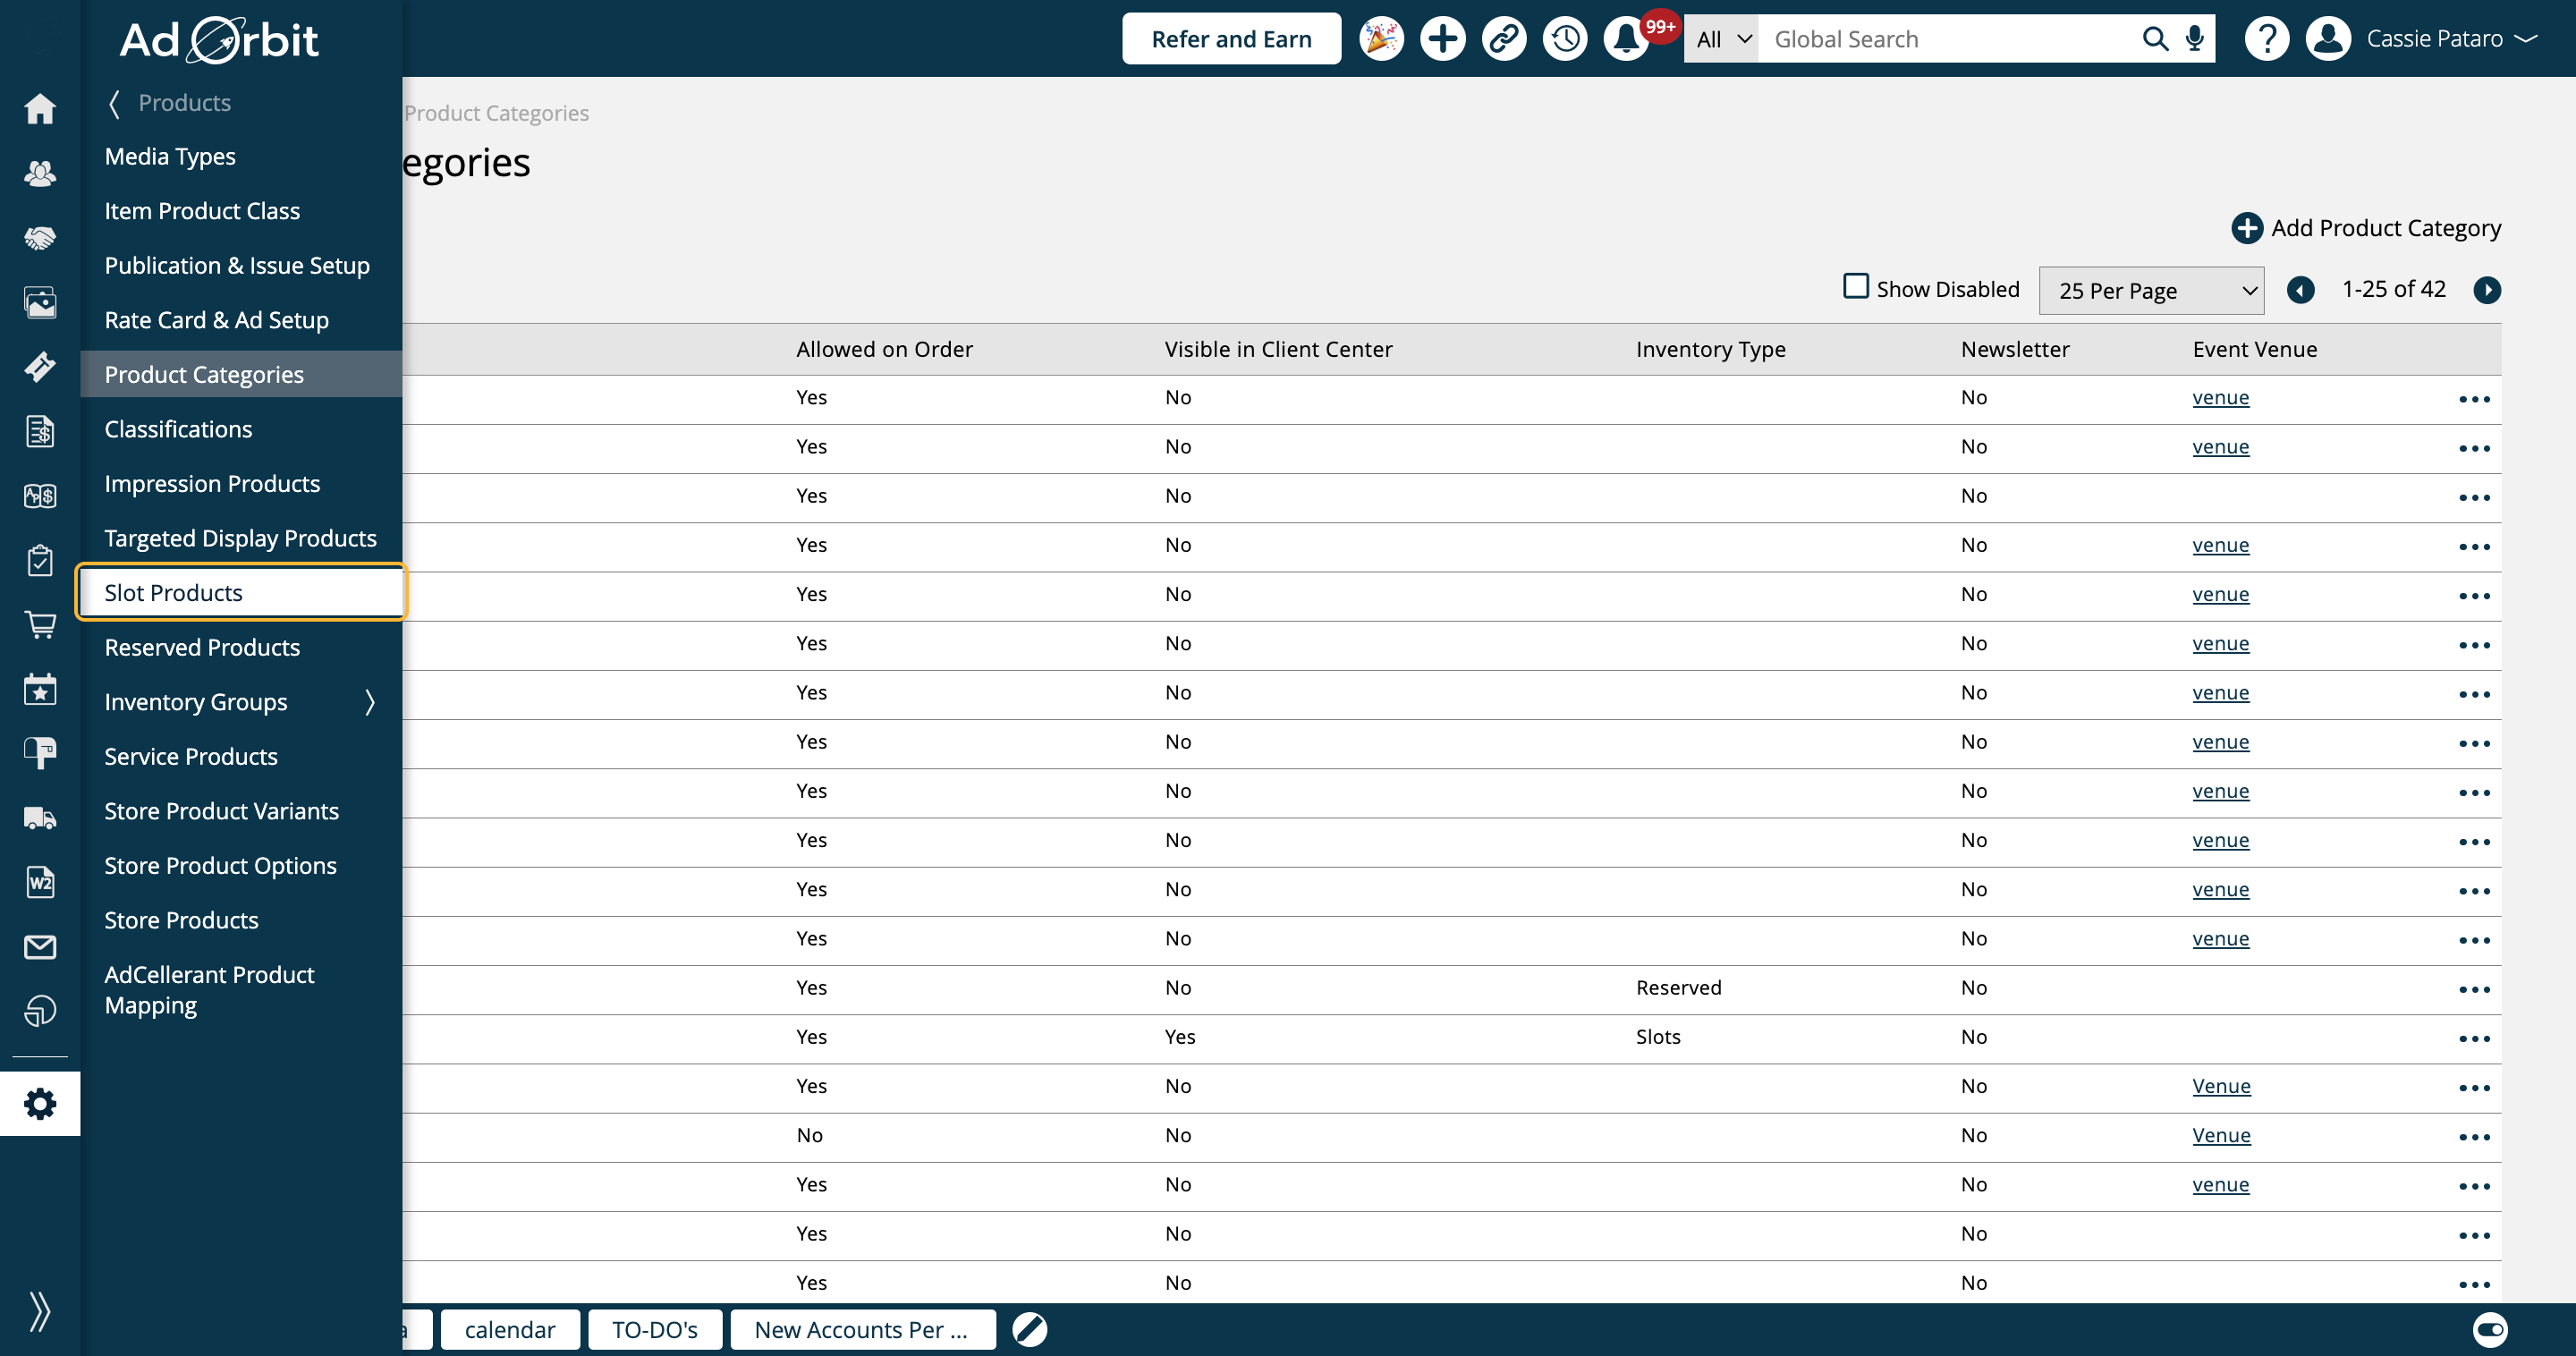Enable the Show Disabled checkbox
The image size is (2576, 1356).
(1856, 287)
